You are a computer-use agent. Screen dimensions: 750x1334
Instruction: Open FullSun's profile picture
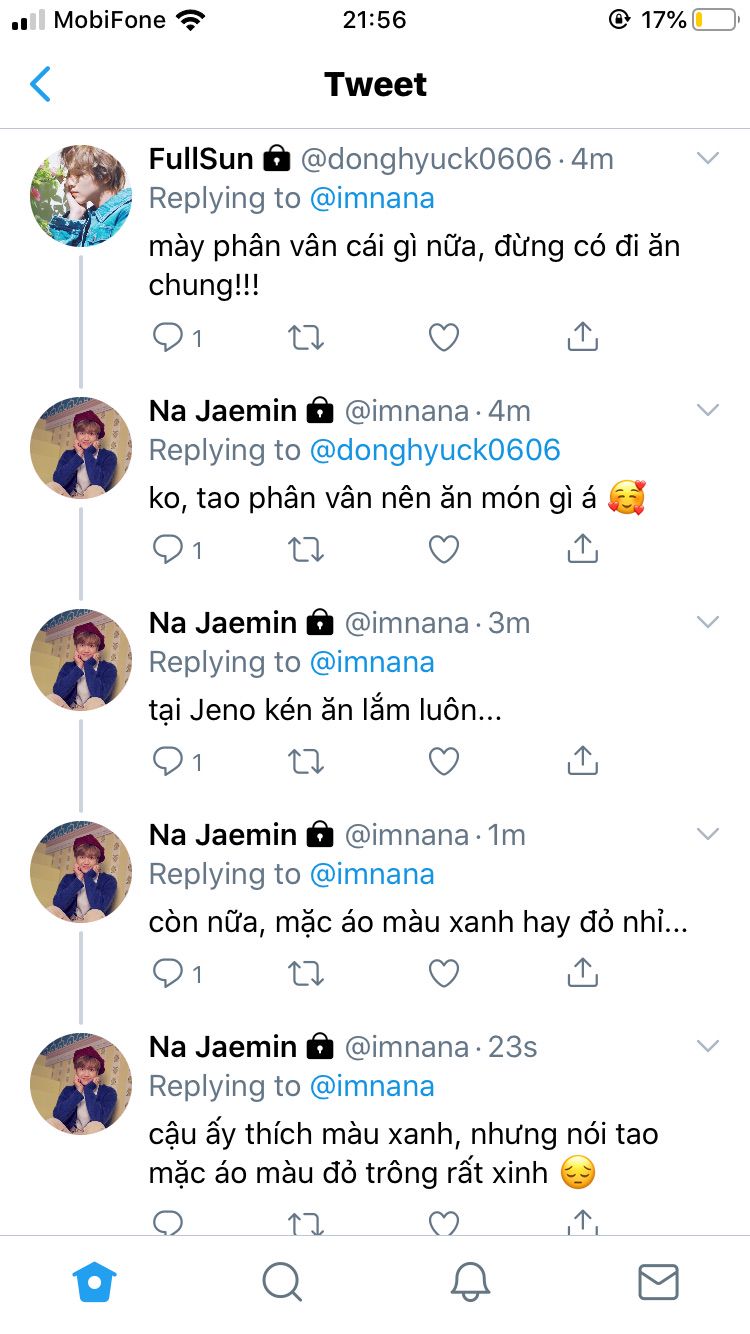coord(81,195)
